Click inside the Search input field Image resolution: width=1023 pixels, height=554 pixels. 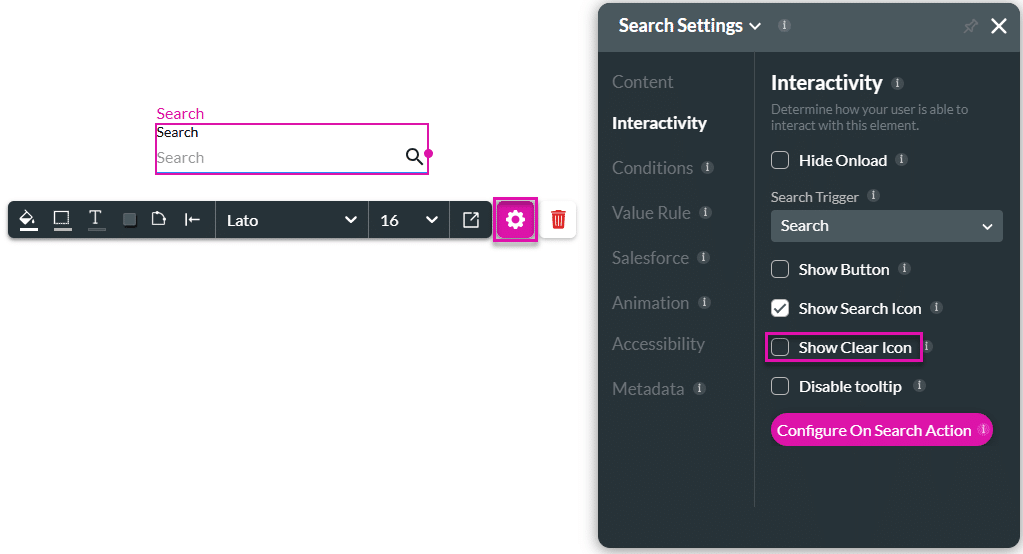pos(275,158)
